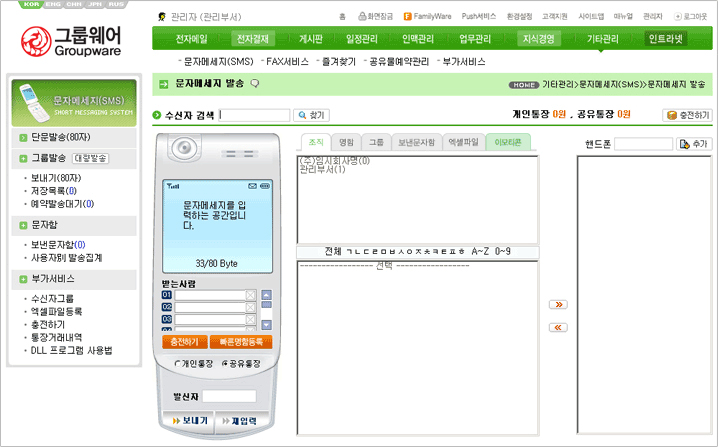Expand the 문자함 sidebar section
This screenshot has width=719, height=447.
coord(23,226)
